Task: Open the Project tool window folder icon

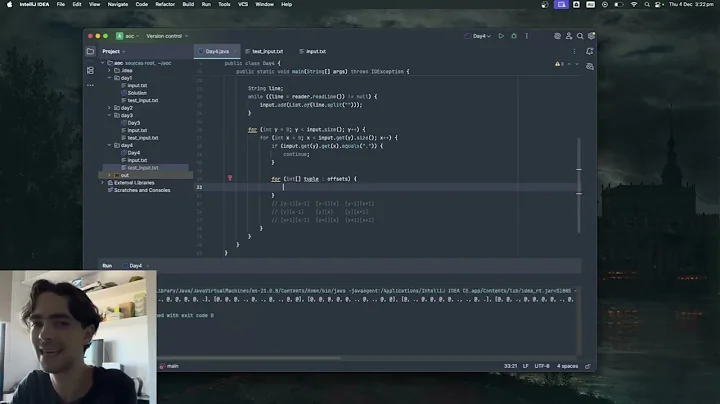Action: pyautogui.click(x=90, y=51)
